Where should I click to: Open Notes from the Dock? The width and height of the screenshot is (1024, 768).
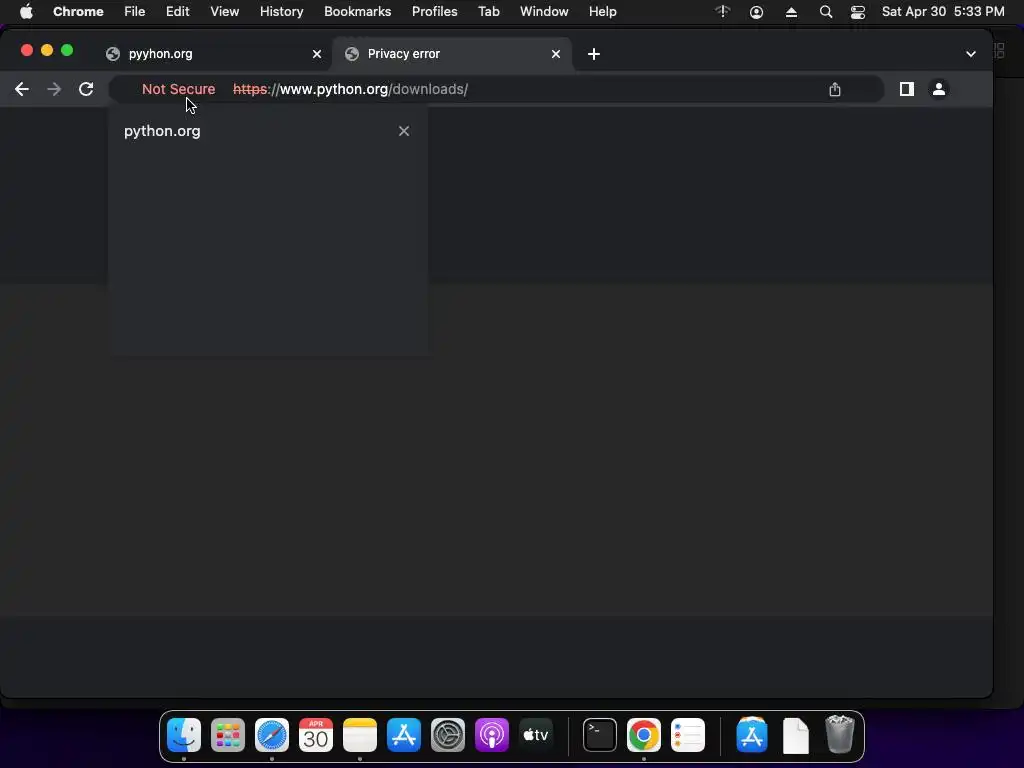tap(360, 735)
